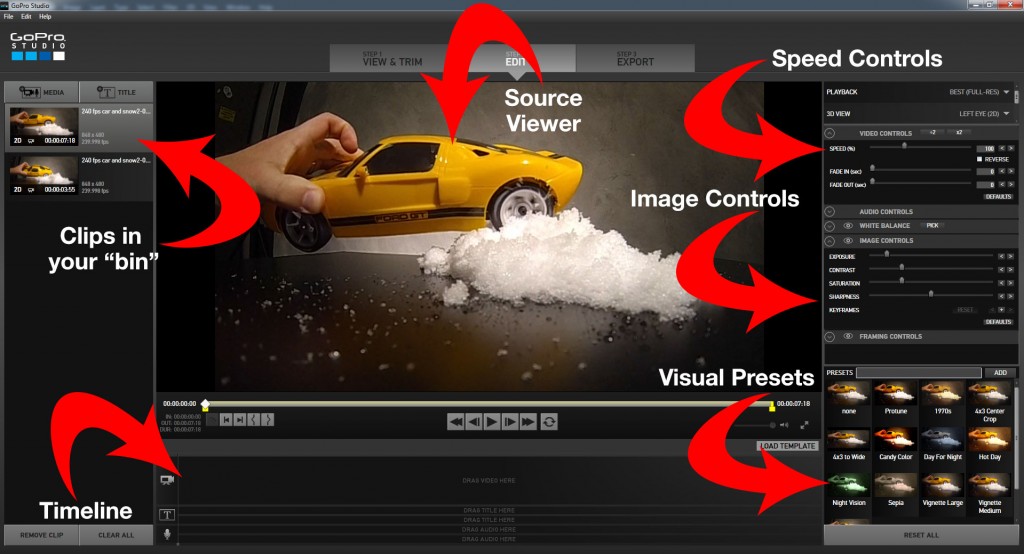Screen dimensions: 1024x554
Task: Open the Playback quality dropdown
Action: click(1007, 92)
